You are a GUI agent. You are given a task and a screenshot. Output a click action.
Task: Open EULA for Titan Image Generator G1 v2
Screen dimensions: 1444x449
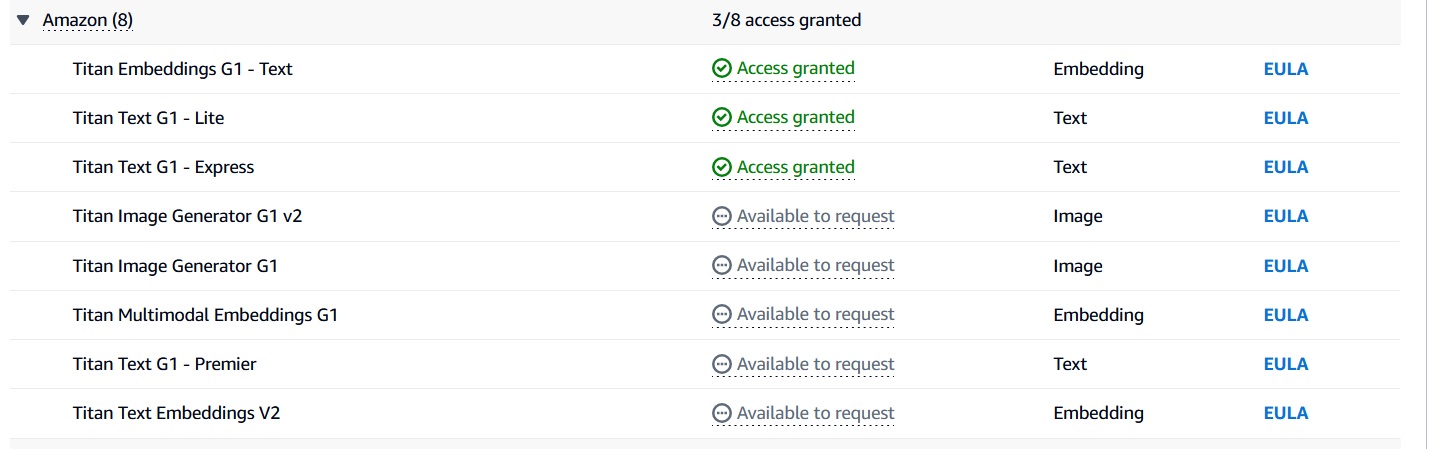click(x=1285, y=216)
